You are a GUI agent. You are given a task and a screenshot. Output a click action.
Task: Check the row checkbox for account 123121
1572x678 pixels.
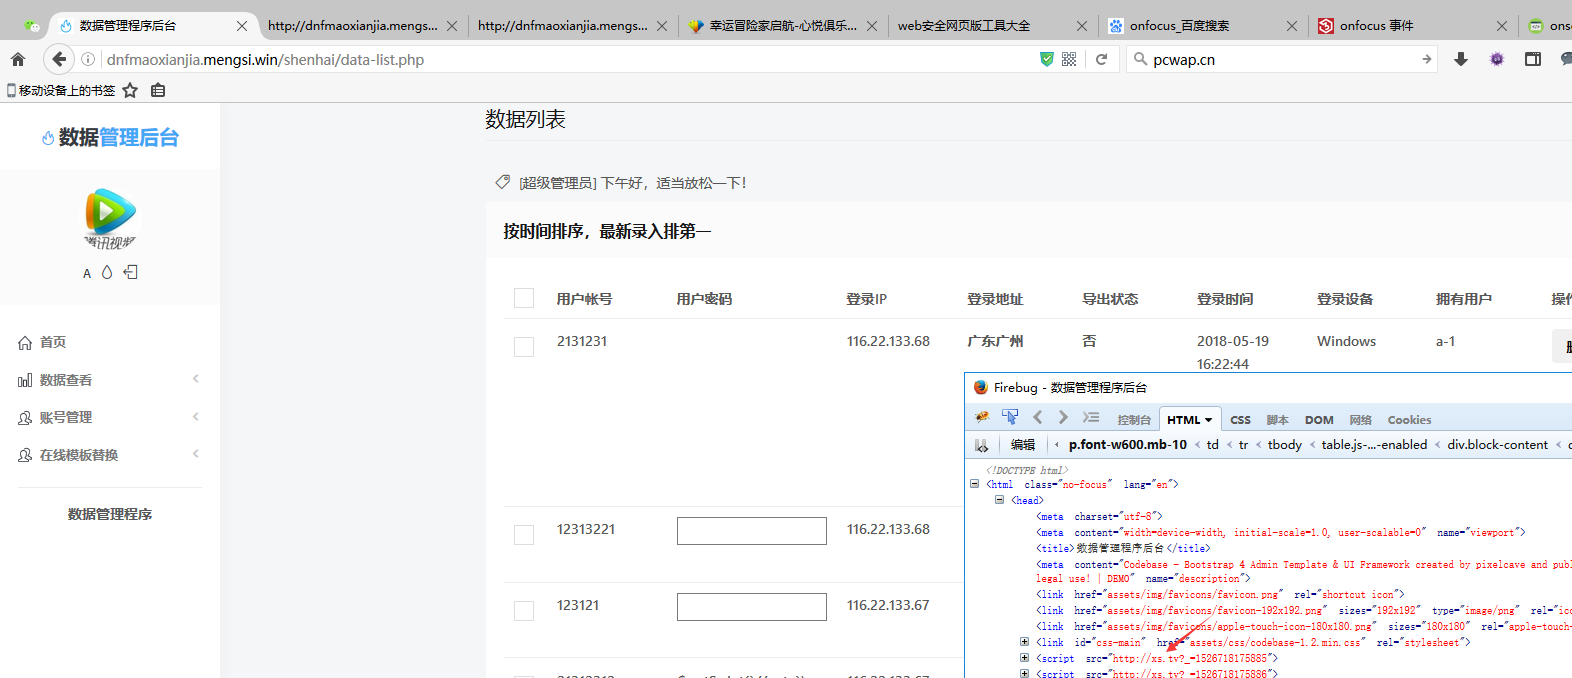524,610
